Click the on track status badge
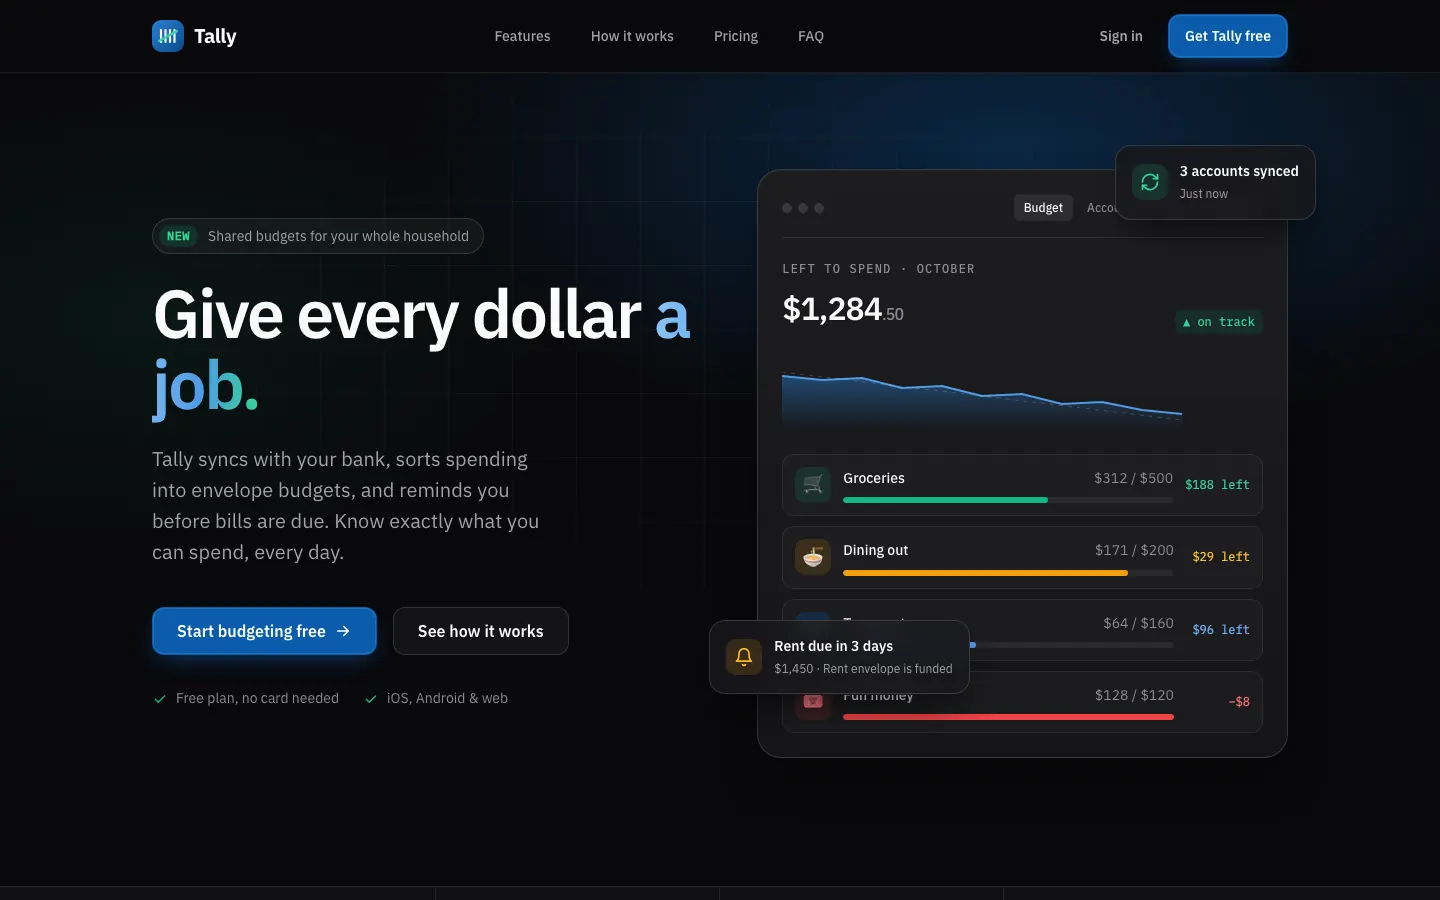The width and height of the screenshot is (1440, 900). pos(1219,322)
